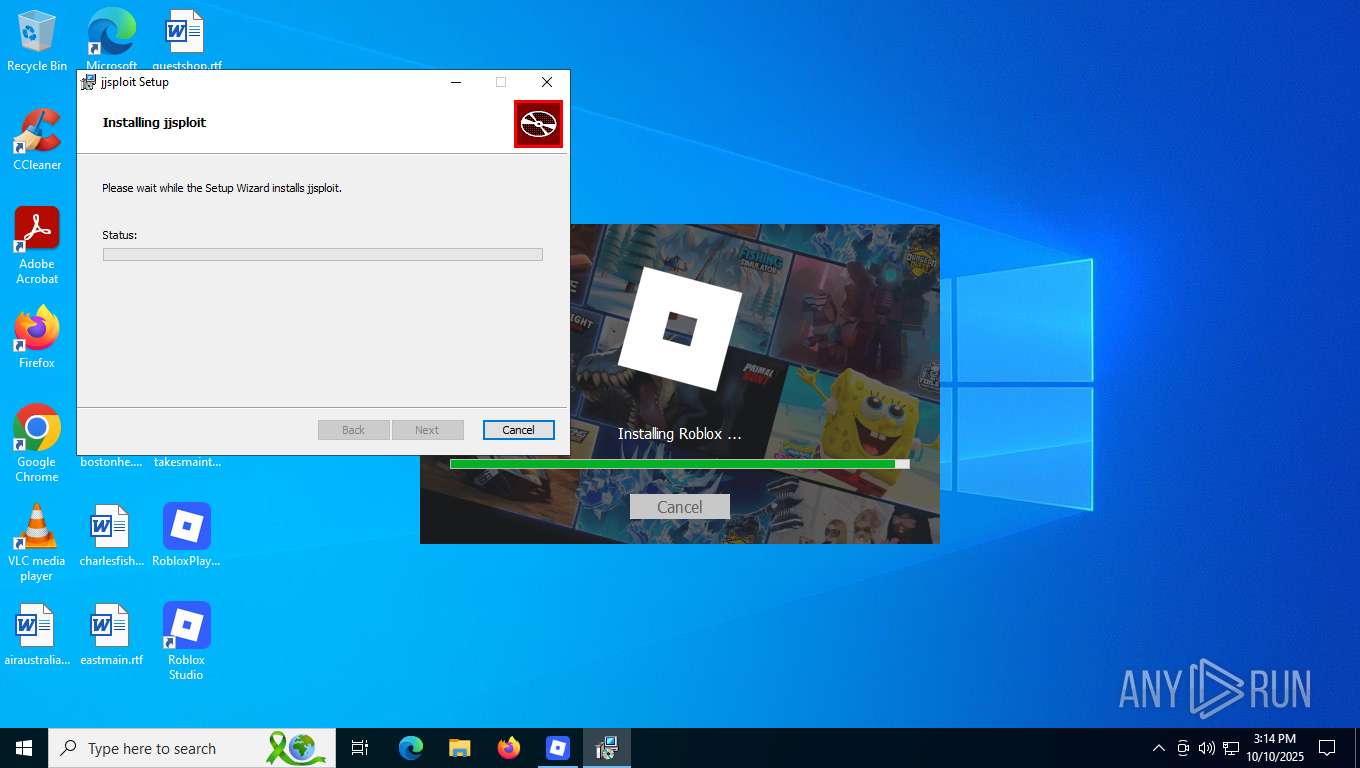Show hidden system tray icons
The height and width of the screenshot is (768, 1360).
[1159, 748]
